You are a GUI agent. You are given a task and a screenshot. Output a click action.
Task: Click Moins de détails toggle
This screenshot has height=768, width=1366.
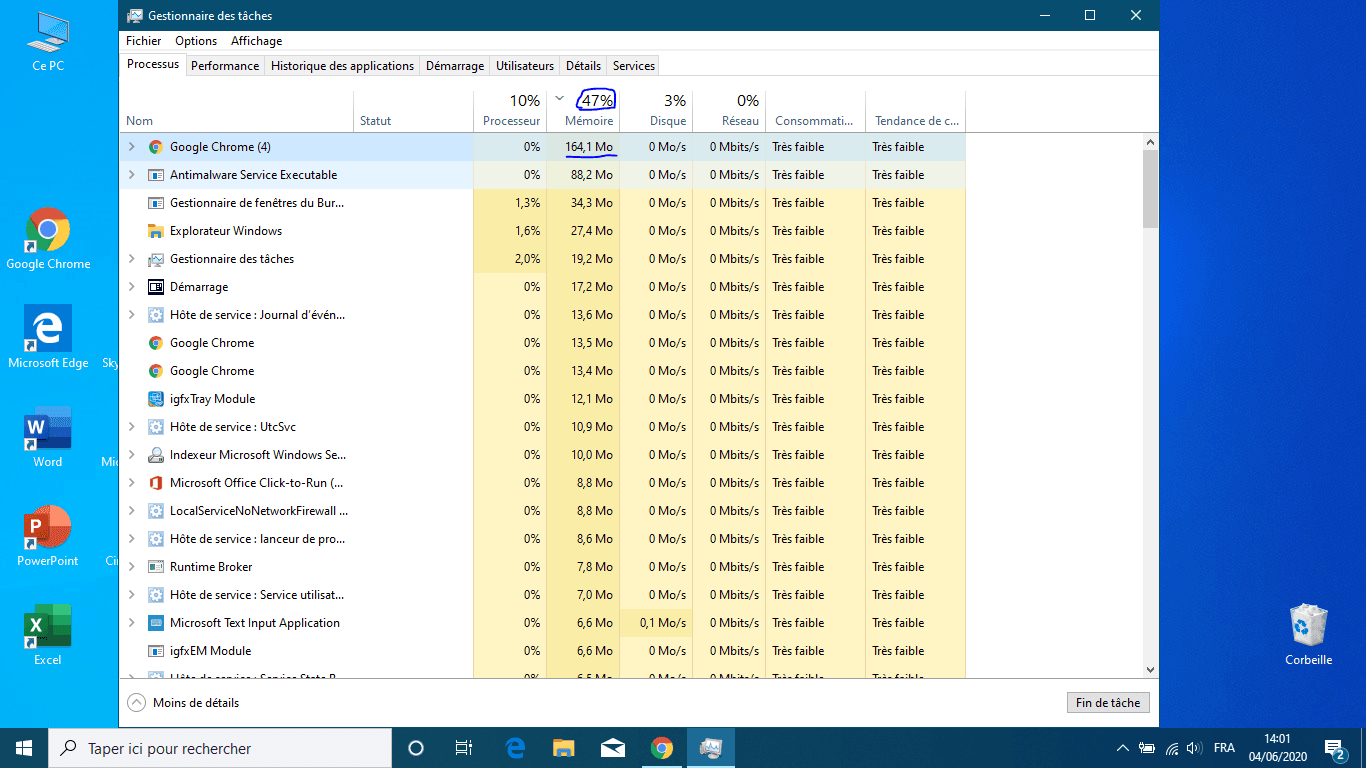pos(184,703)
